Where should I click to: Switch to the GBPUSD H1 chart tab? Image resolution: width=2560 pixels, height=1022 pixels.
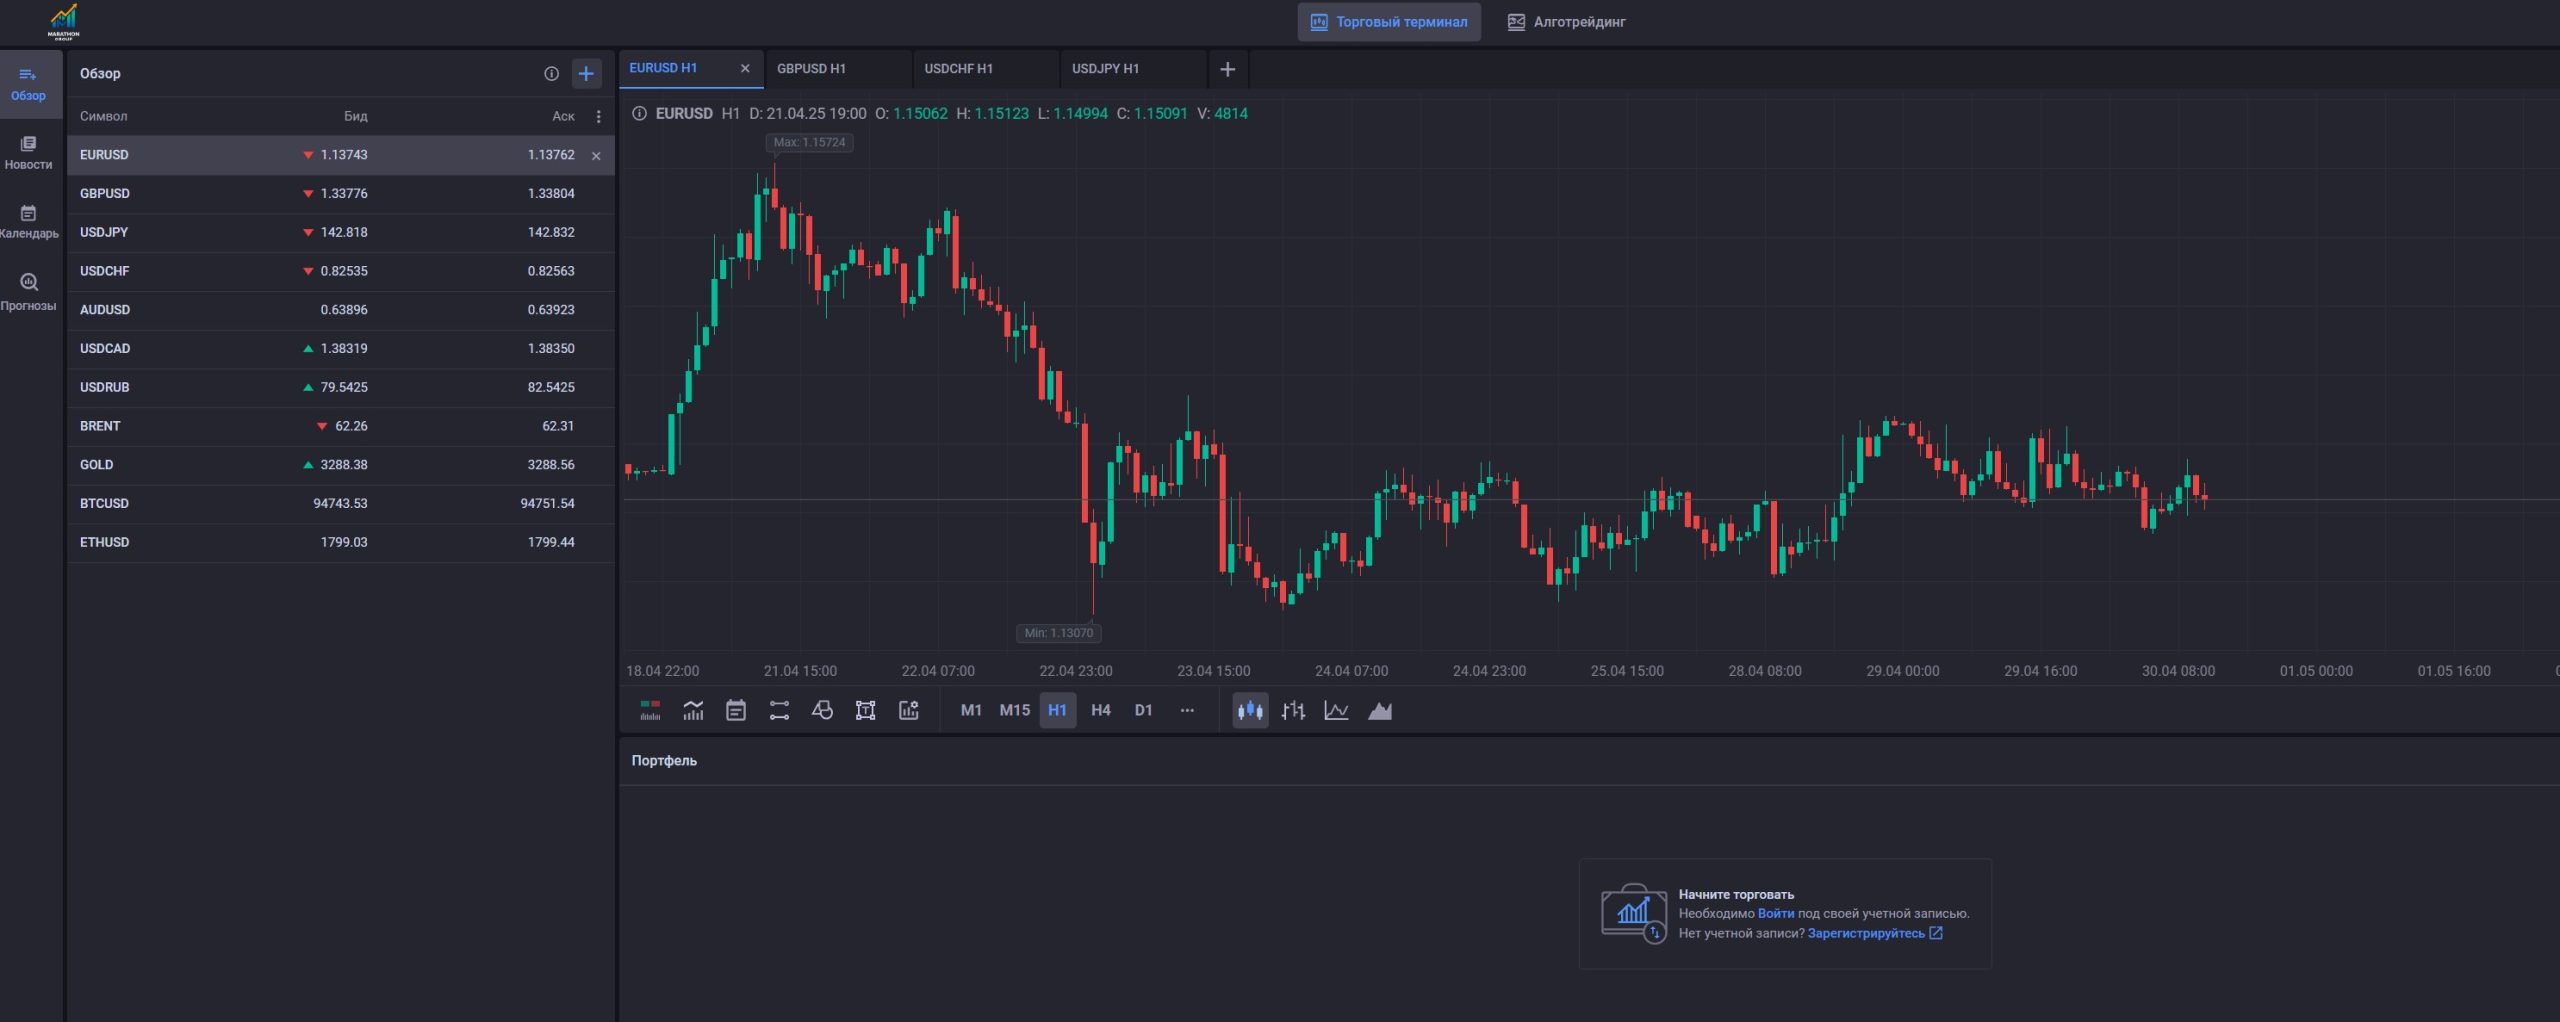point(811,68)
